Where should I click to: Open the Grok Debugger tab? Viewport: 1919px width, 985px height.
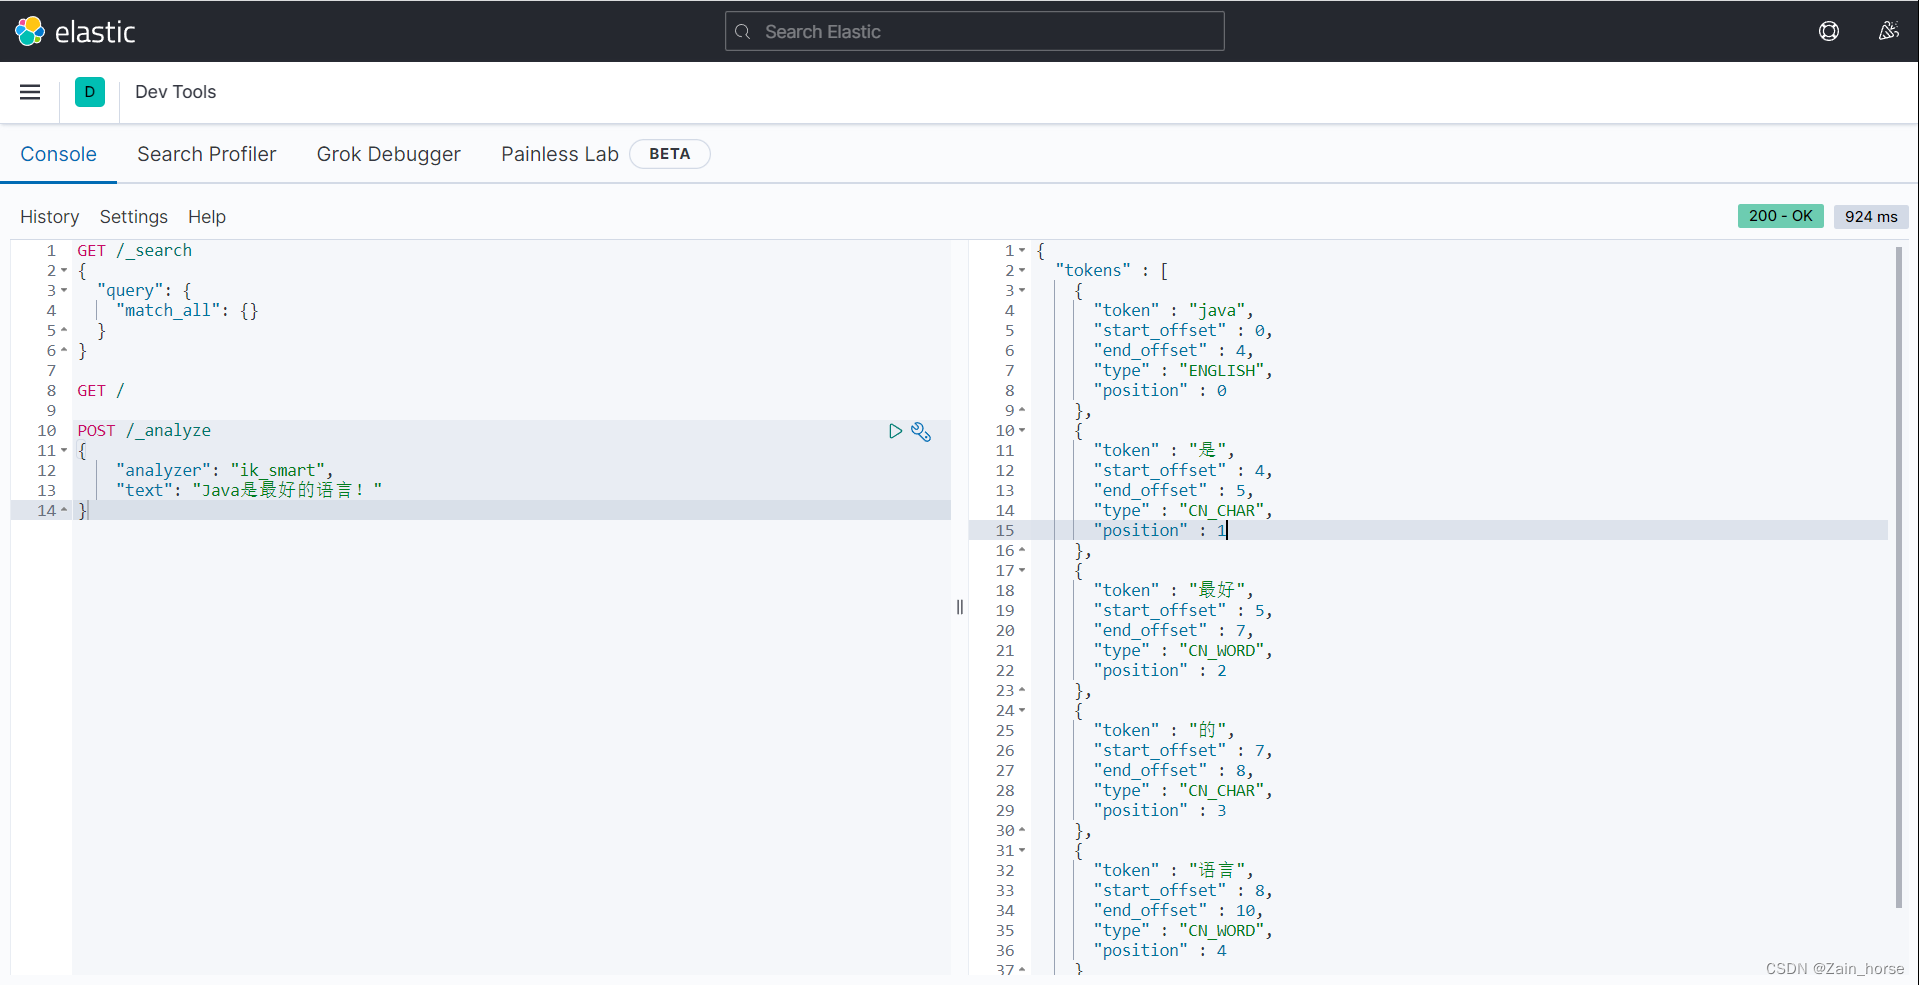(388, 154)
